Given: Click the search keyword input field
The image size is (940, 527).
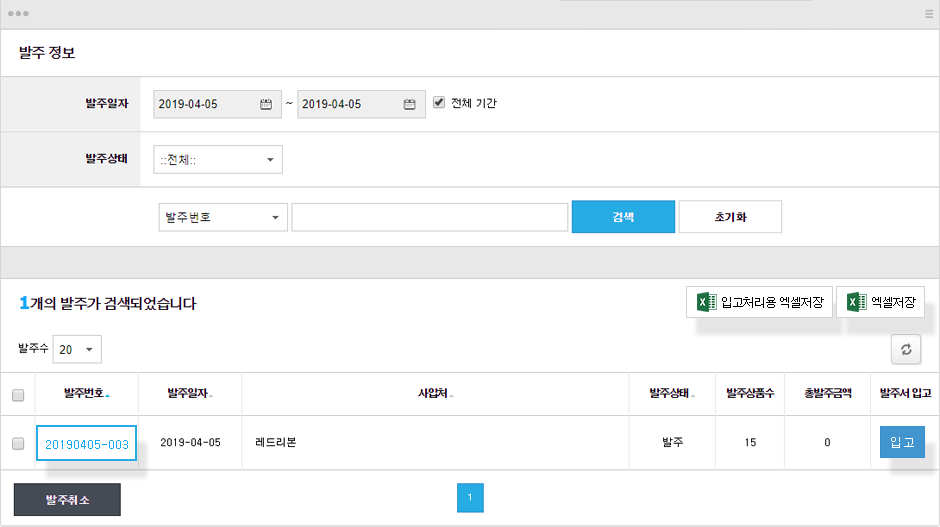Looking at the screenshot, I should [429, 217].
